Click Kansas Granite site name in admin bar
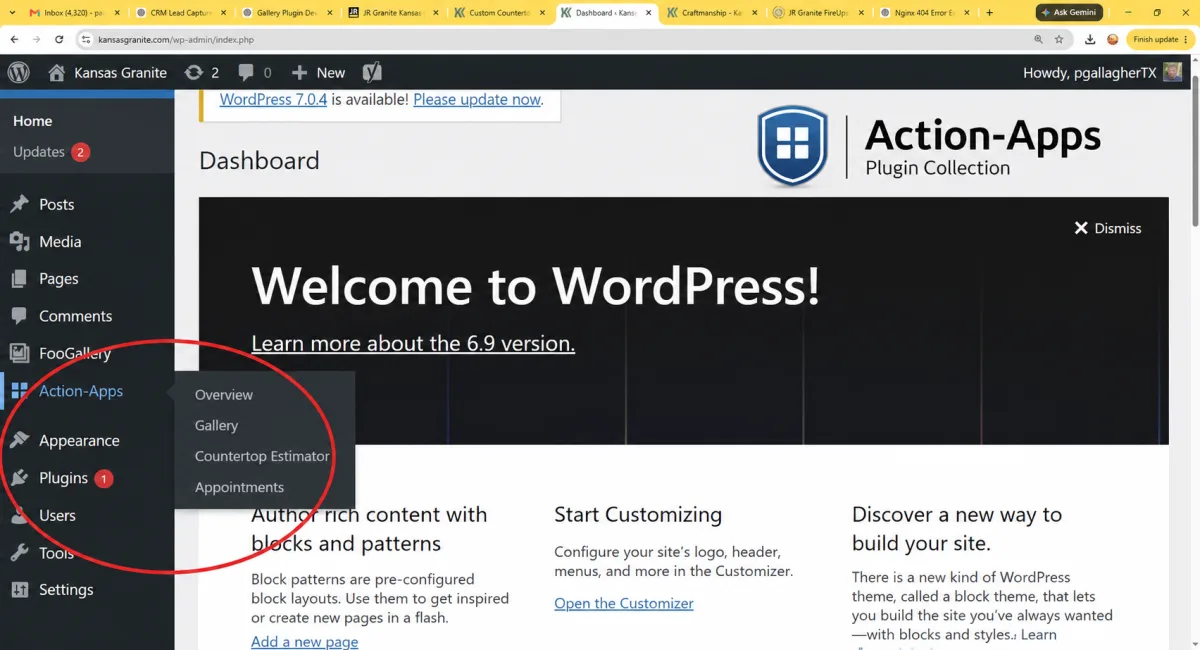The height and width of the screenshot is (650, 1200). [x=120, y=72]
